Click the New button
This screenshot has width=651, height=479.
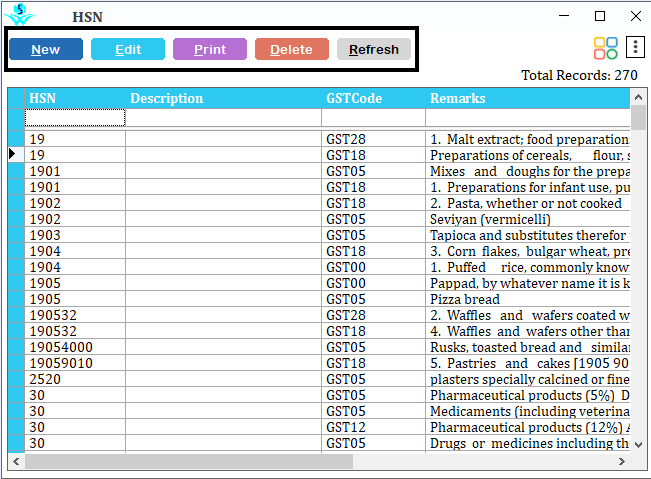point(46,49)
